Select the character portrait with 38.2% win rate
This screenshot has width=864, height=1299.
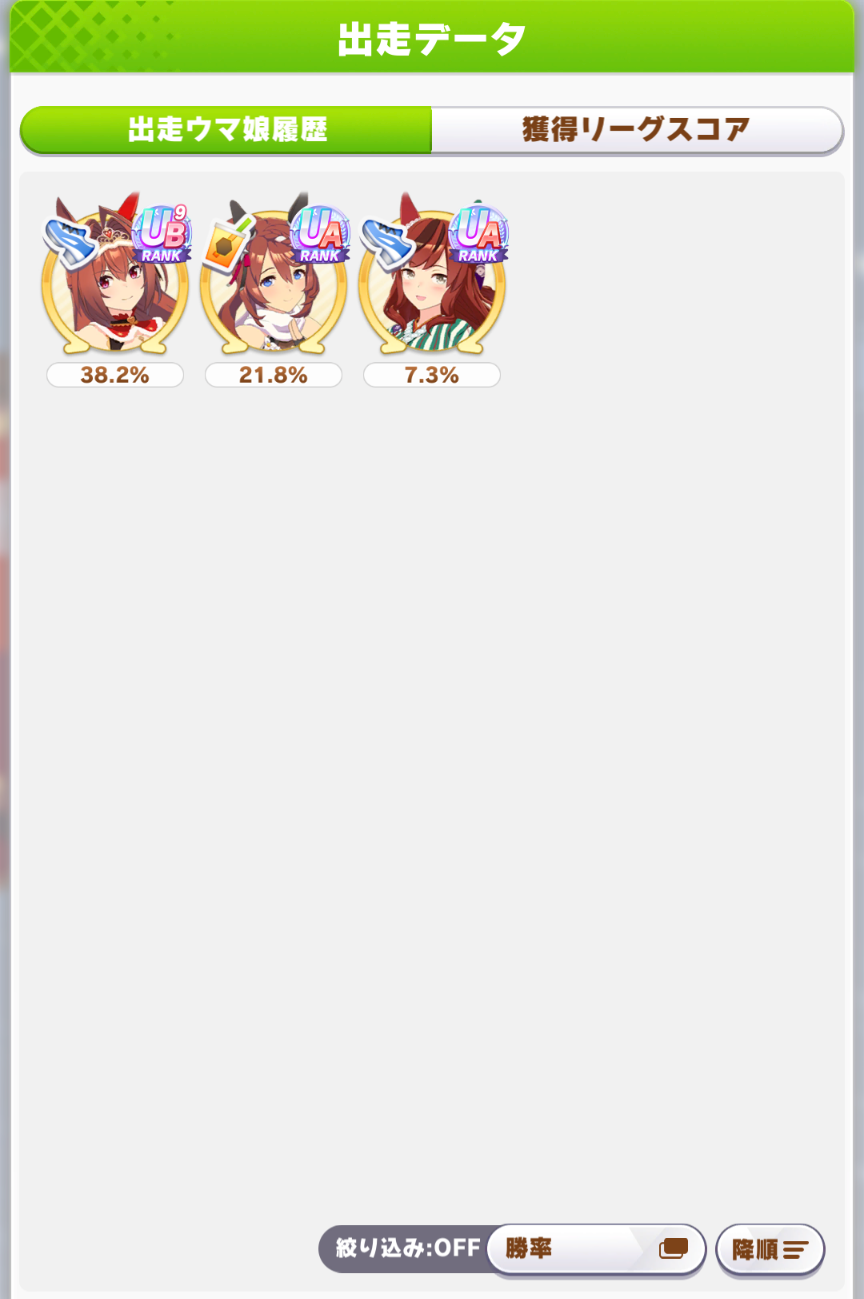tap(114, 280)
